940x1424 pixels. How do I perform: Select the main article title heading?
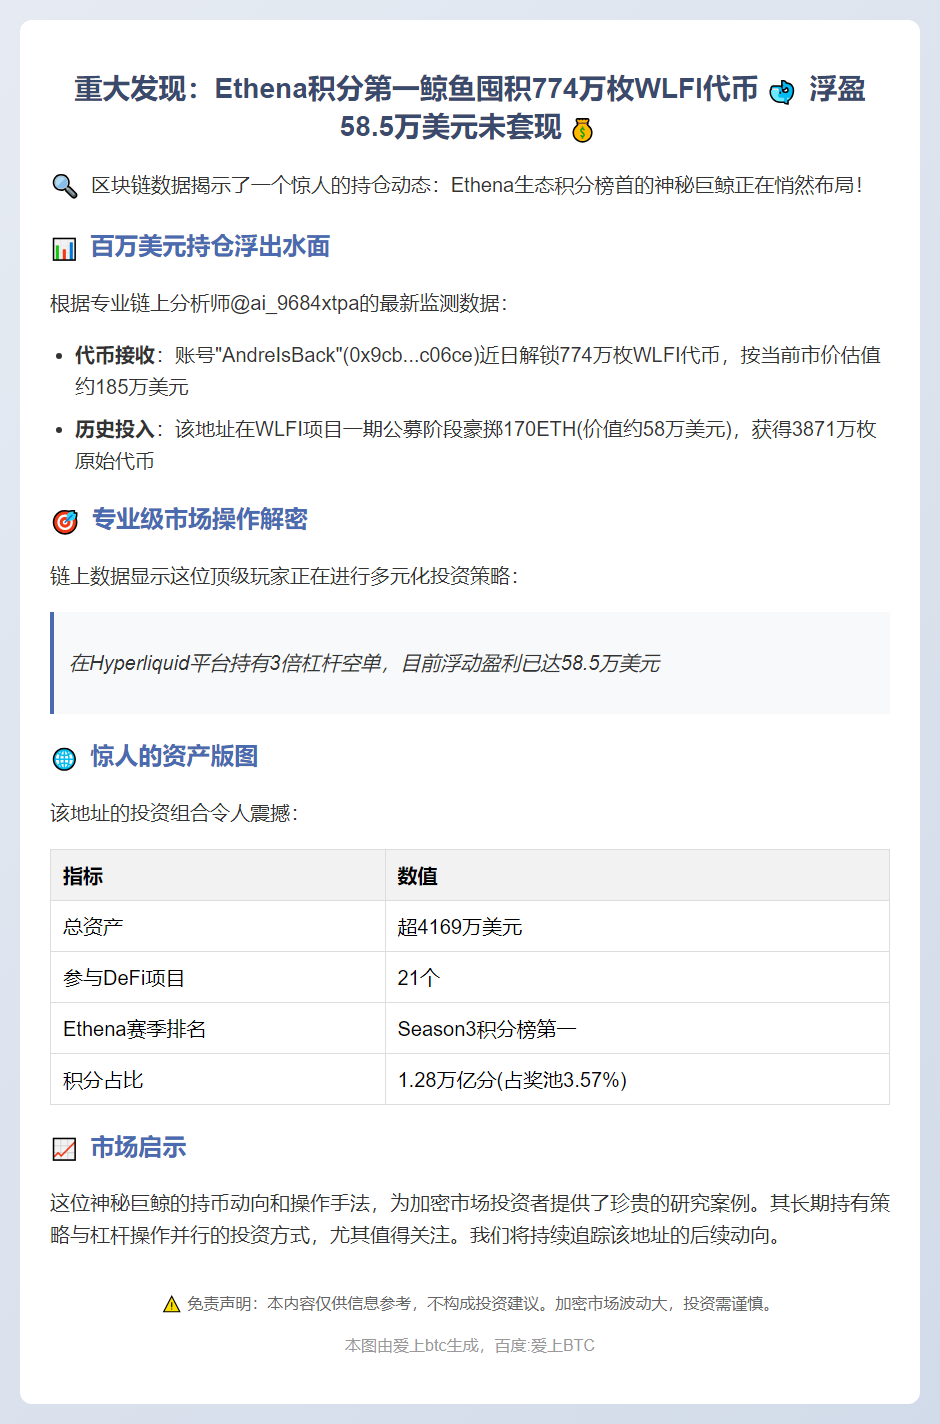click(470, 108)
